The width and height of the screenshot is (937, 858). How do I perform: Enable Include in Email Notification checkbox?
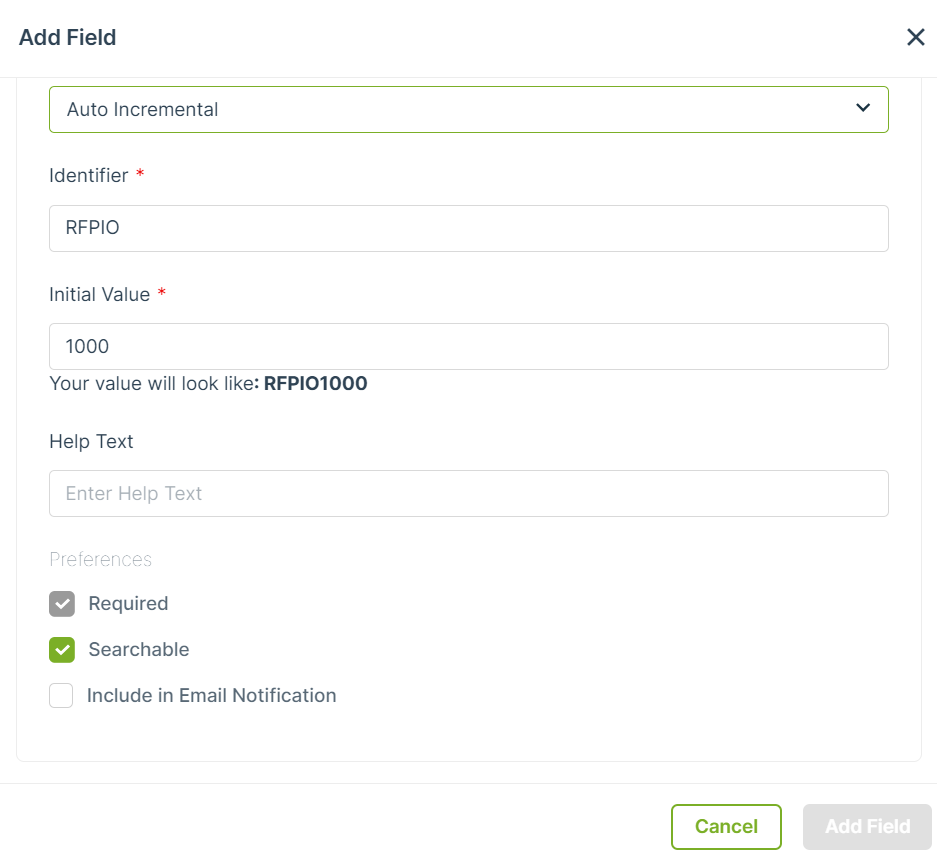(x=61, y=695)
